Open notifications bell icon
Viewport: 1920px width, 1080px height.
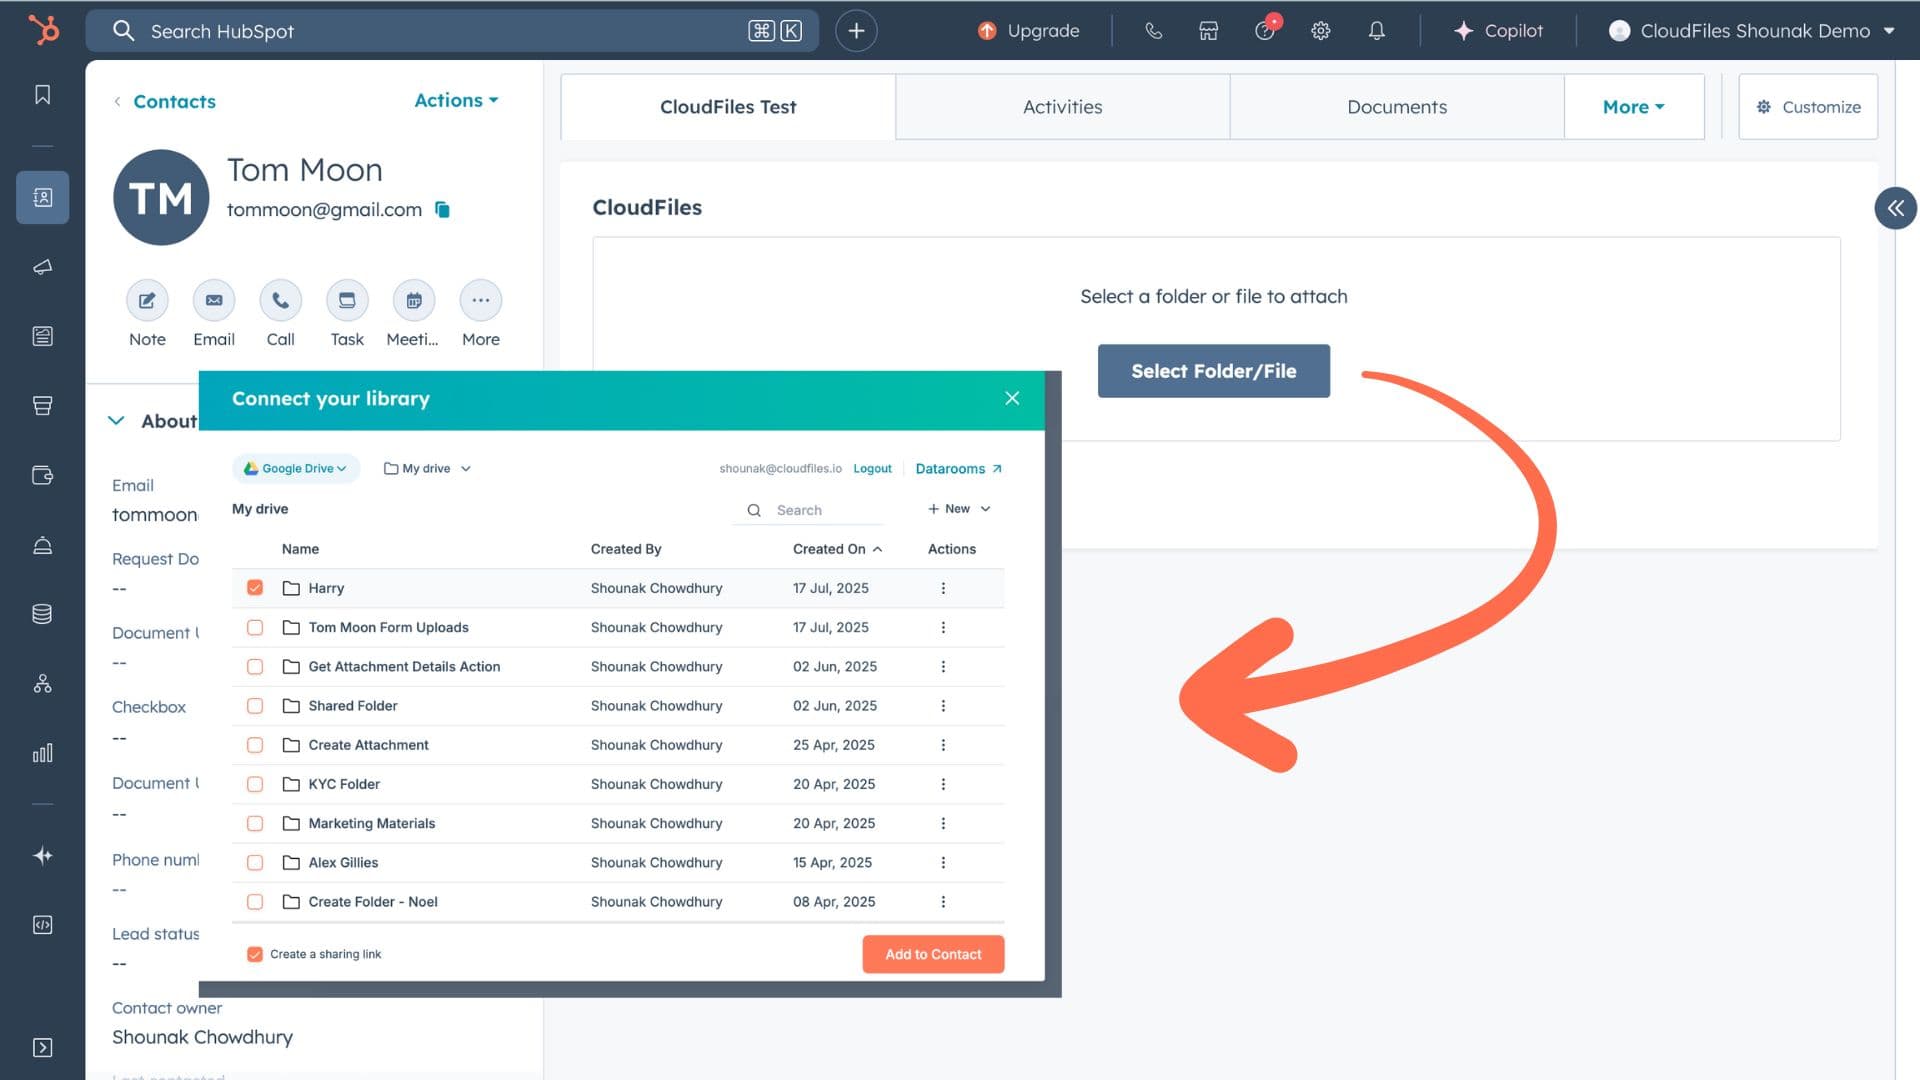[1376, 31]
